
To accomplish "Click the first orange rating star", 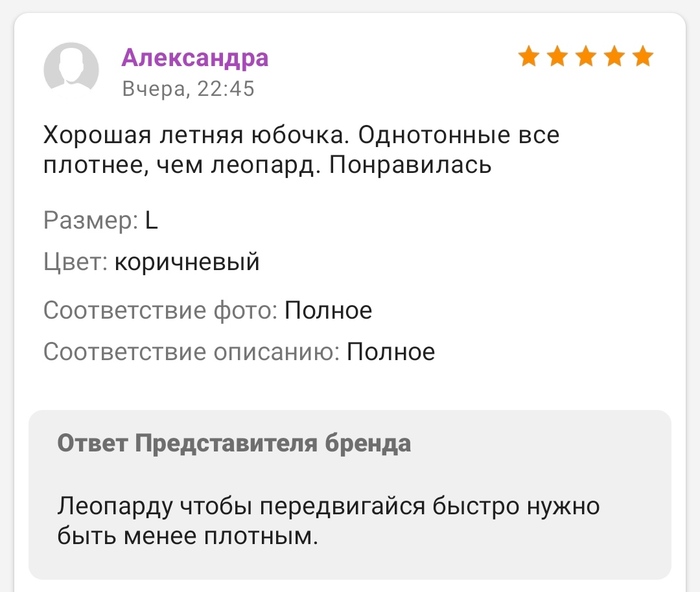I will (x=528, y=56).
